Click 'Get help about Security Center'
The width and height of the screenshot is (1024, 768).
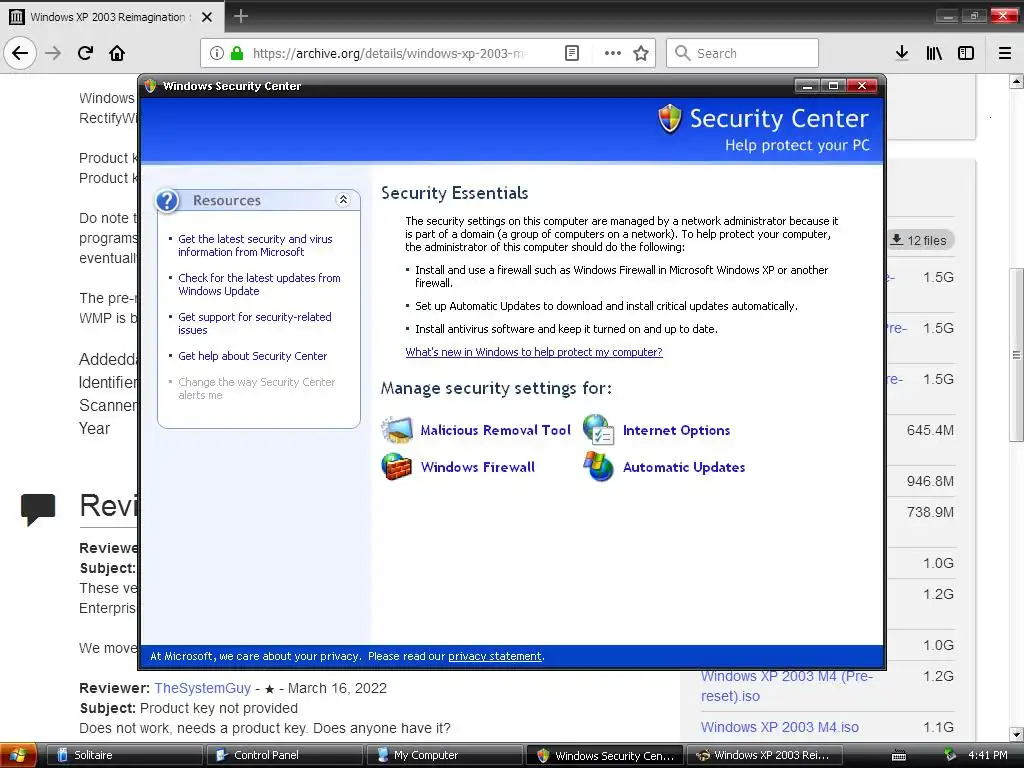coord(253,356)
